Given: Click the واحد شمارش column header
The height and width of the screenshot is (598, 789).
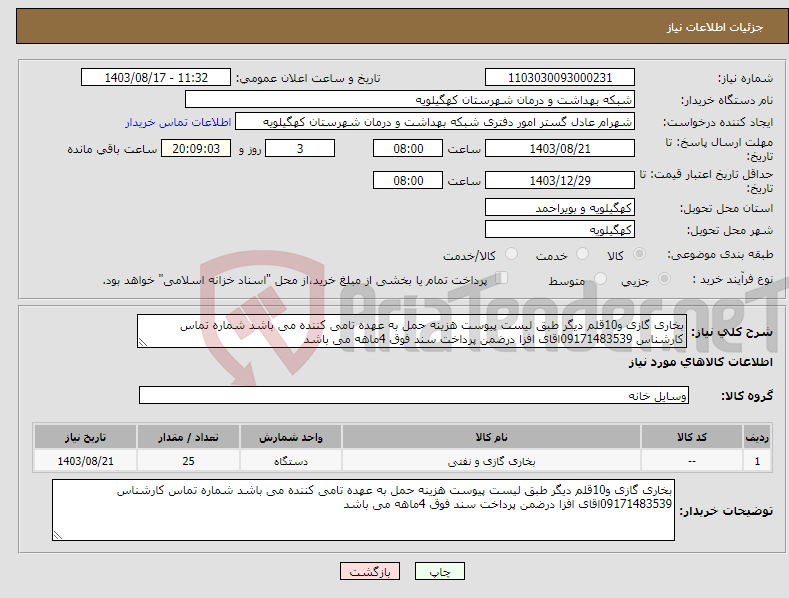Looking at the screenshot, I should (x=291, y=437).
